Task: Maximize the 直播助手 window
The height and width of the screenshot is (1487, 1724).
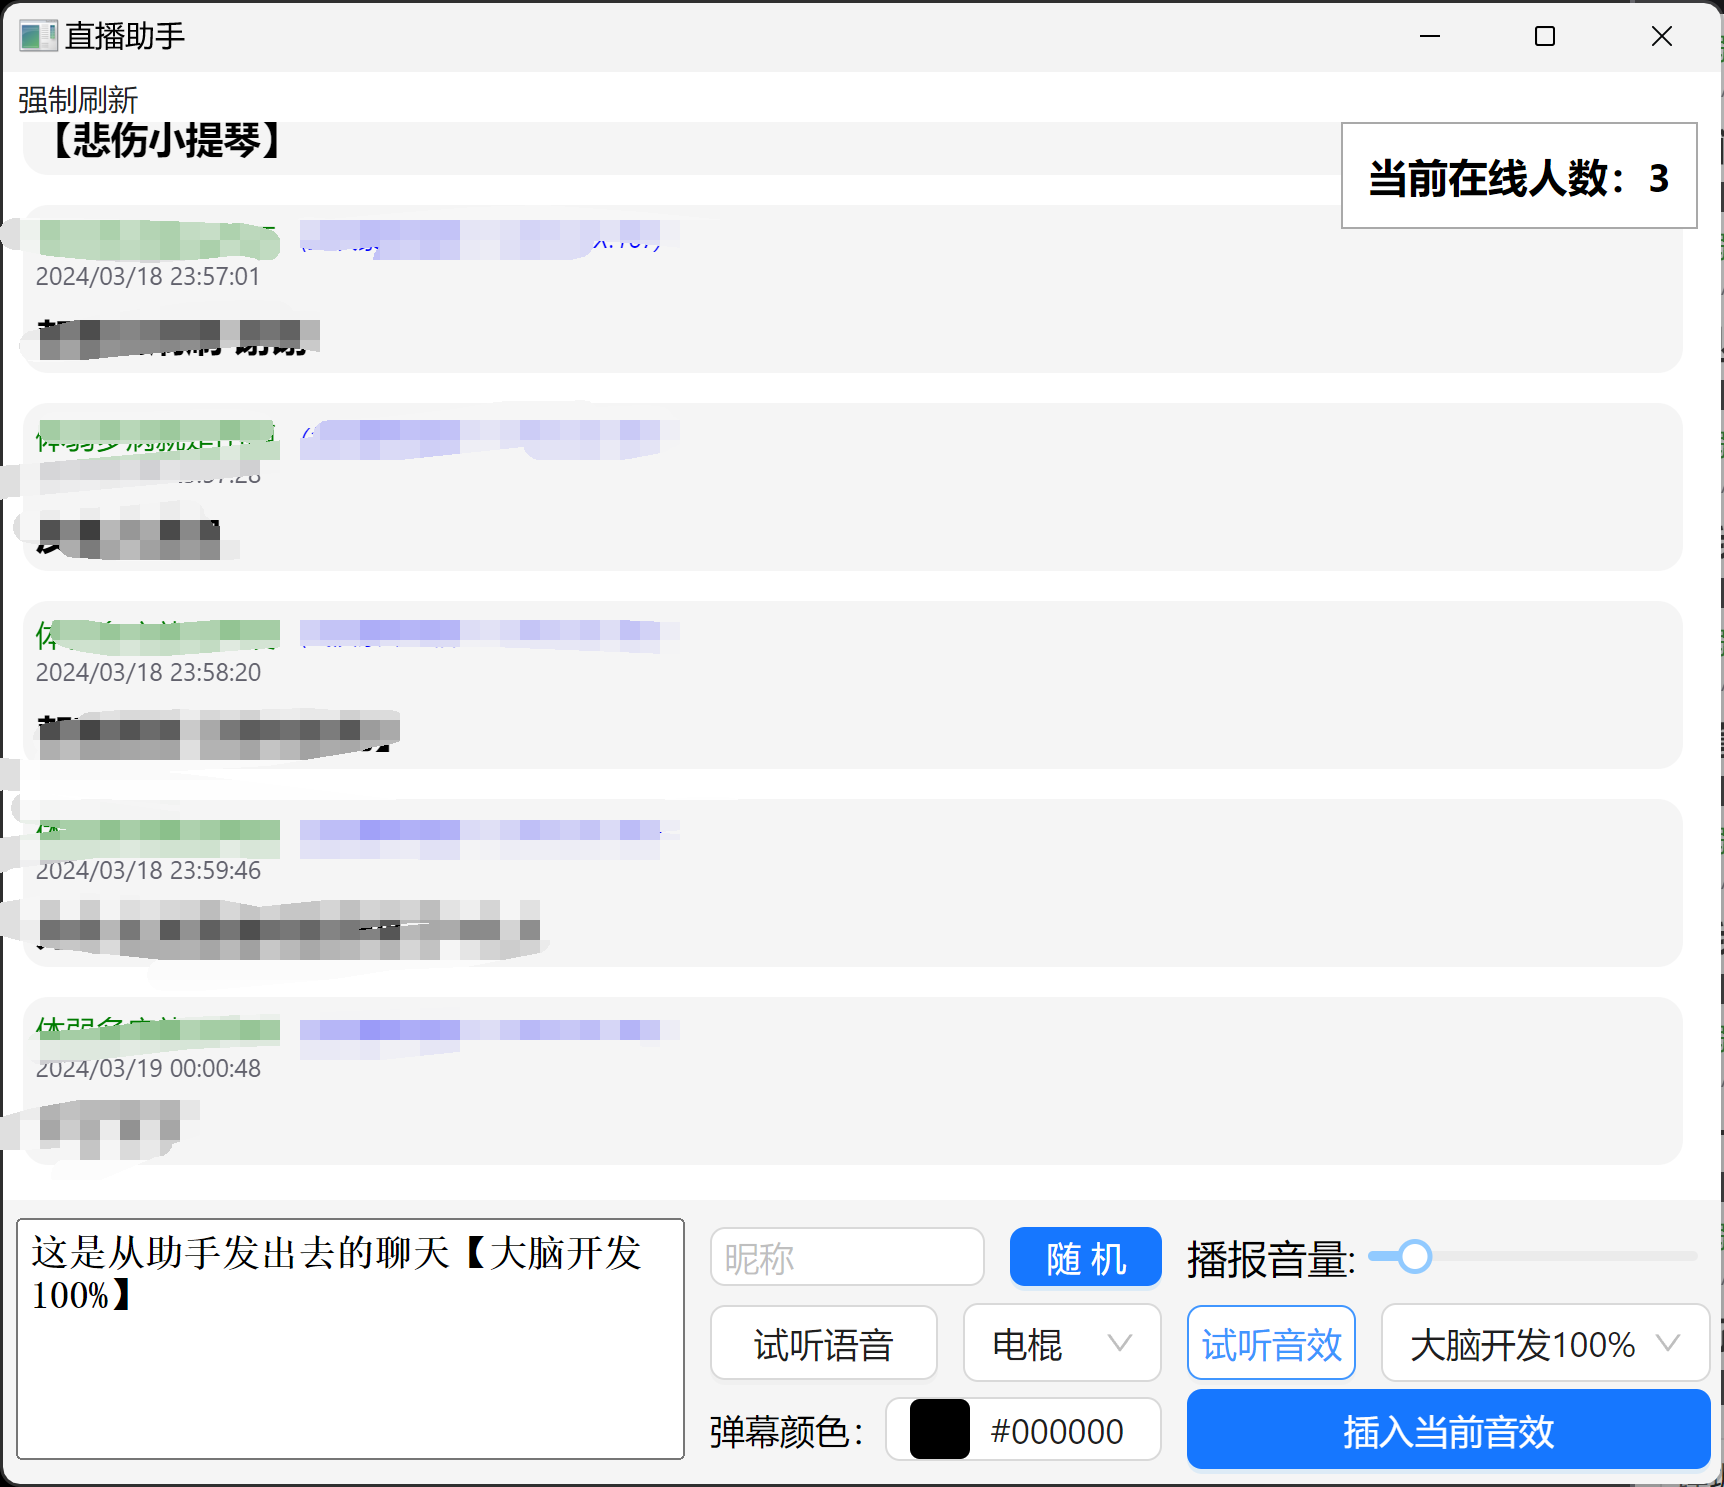Action: [x=1545, y=37]
